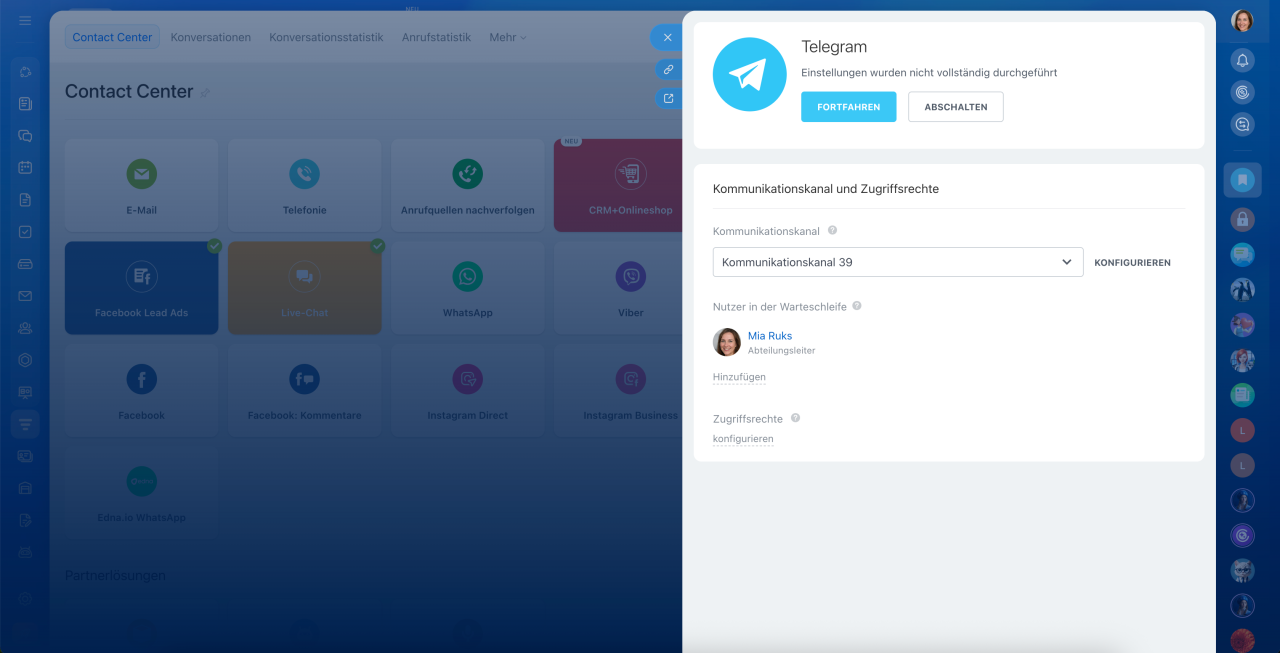Toggle the hamburger menu in left sidebar

click(25, 21)
